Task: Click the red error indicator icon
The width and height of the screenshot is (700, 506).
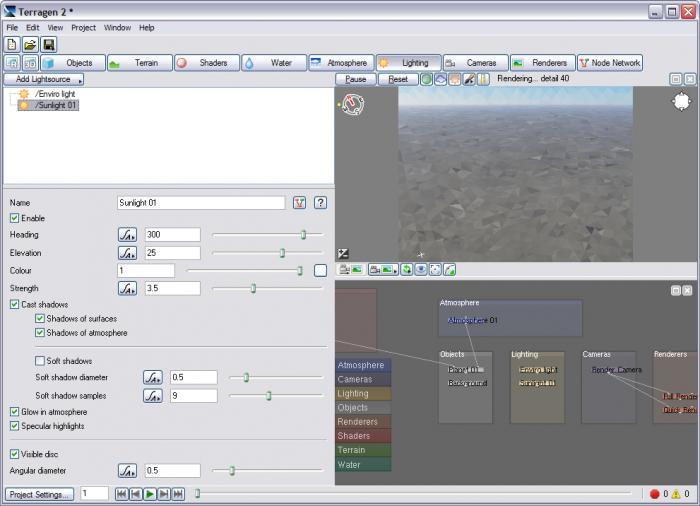Action: tap(654, 494)
